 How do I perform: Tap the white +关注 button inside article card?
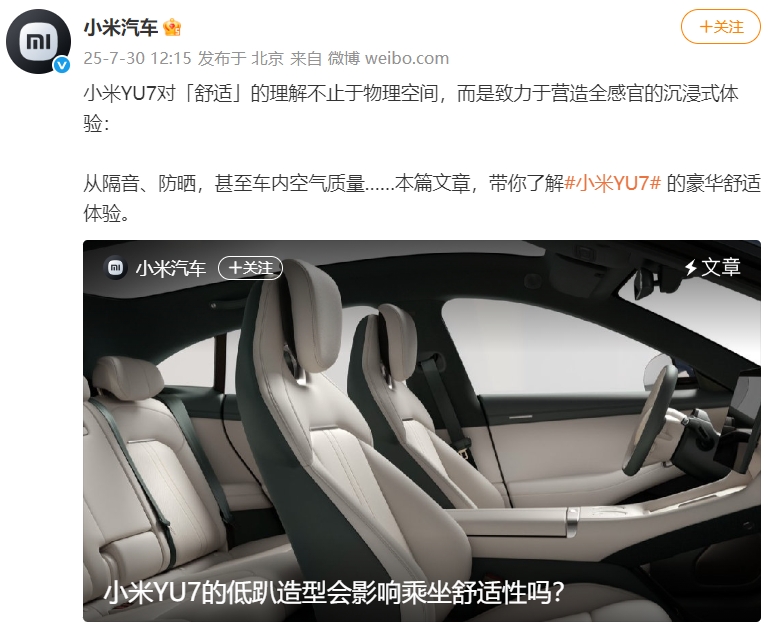click(250, 268)
